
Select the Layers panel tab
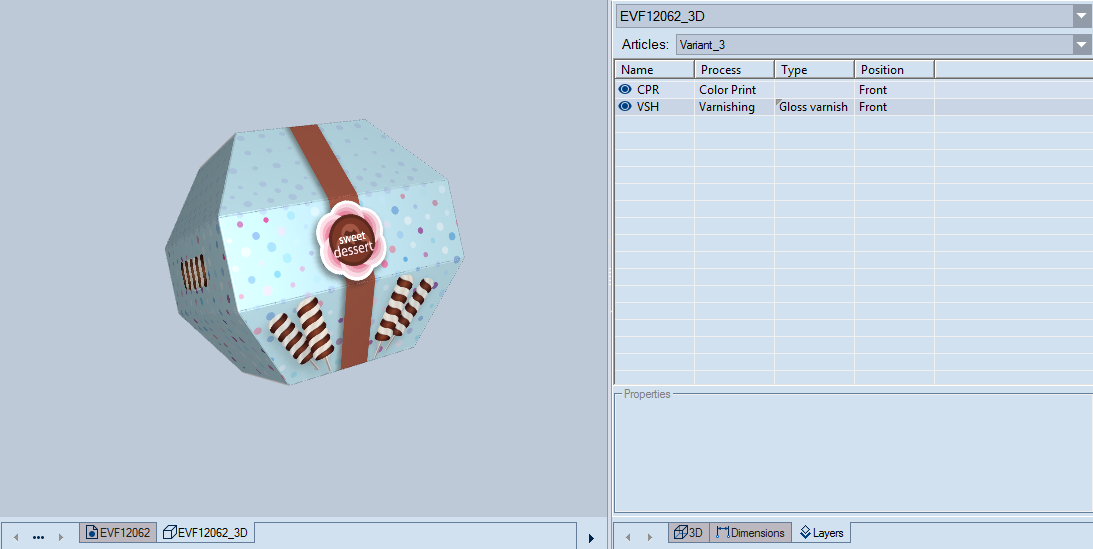[821, 533]
